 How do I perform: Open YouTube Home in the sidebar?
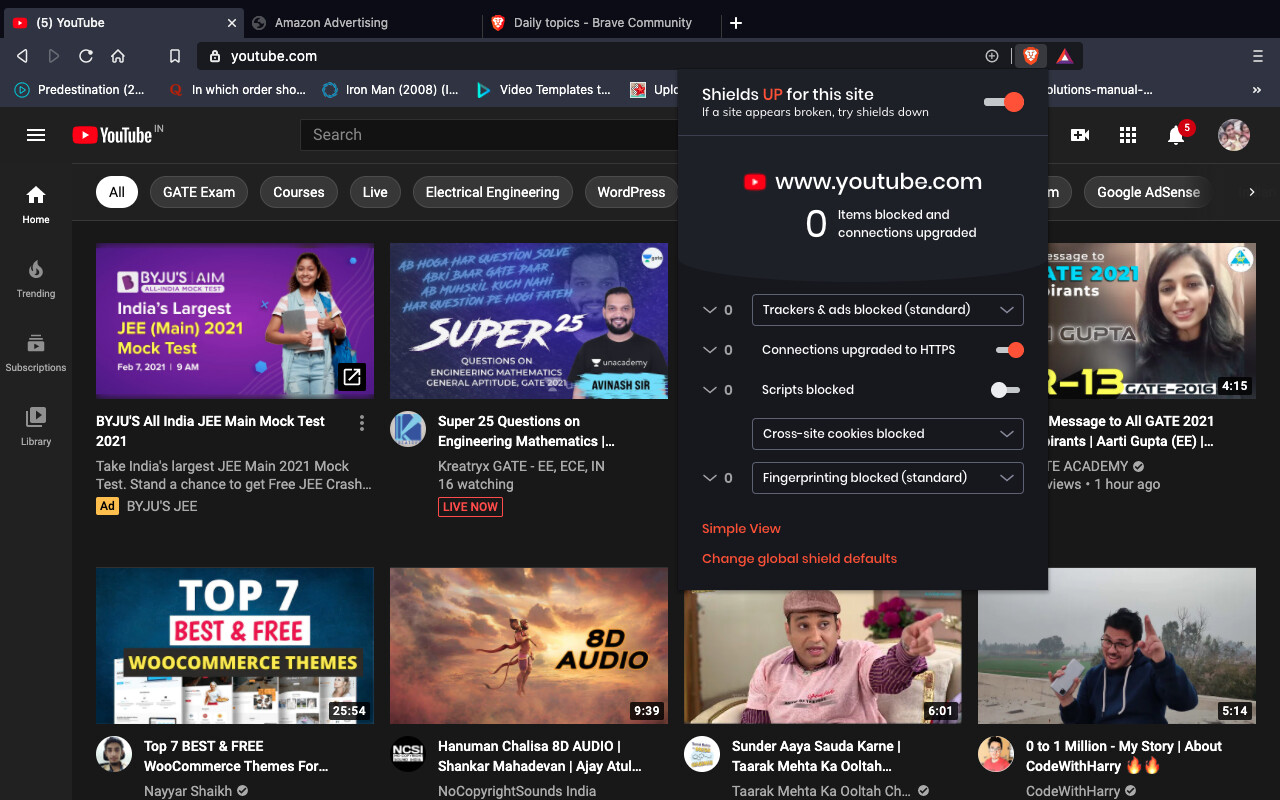(x=36, y=204)
